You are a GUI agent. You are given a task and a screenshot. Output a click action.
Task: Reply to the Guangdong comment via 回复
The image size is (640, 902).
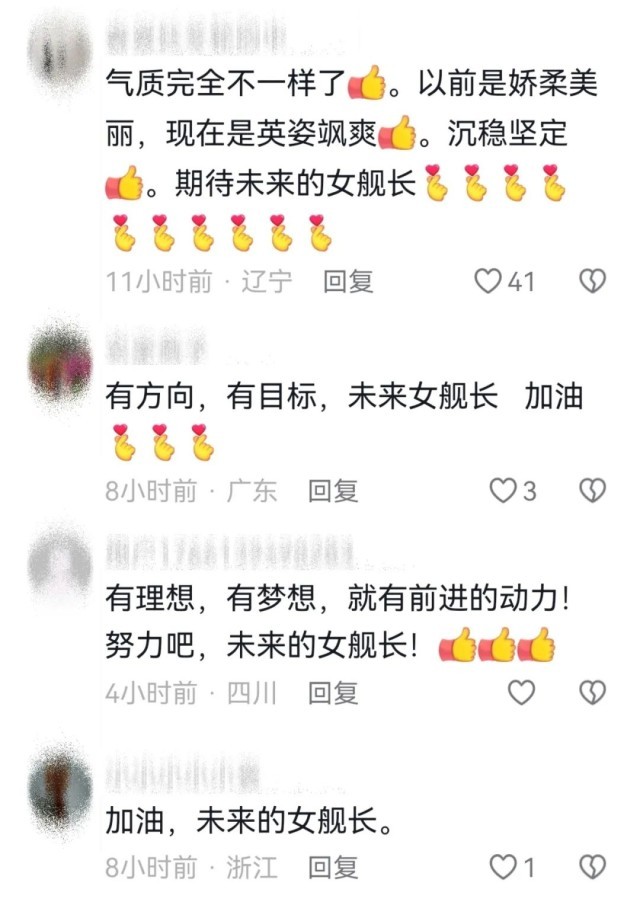[333, 491]
